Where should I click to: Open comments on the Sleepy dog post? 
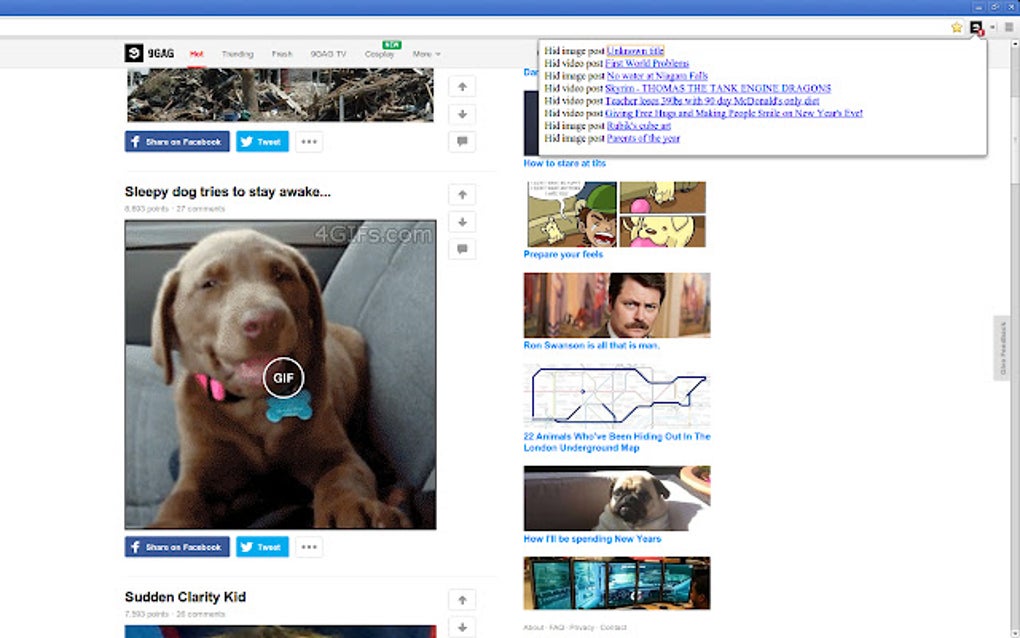pyautogui.click(x=462, y=250)
